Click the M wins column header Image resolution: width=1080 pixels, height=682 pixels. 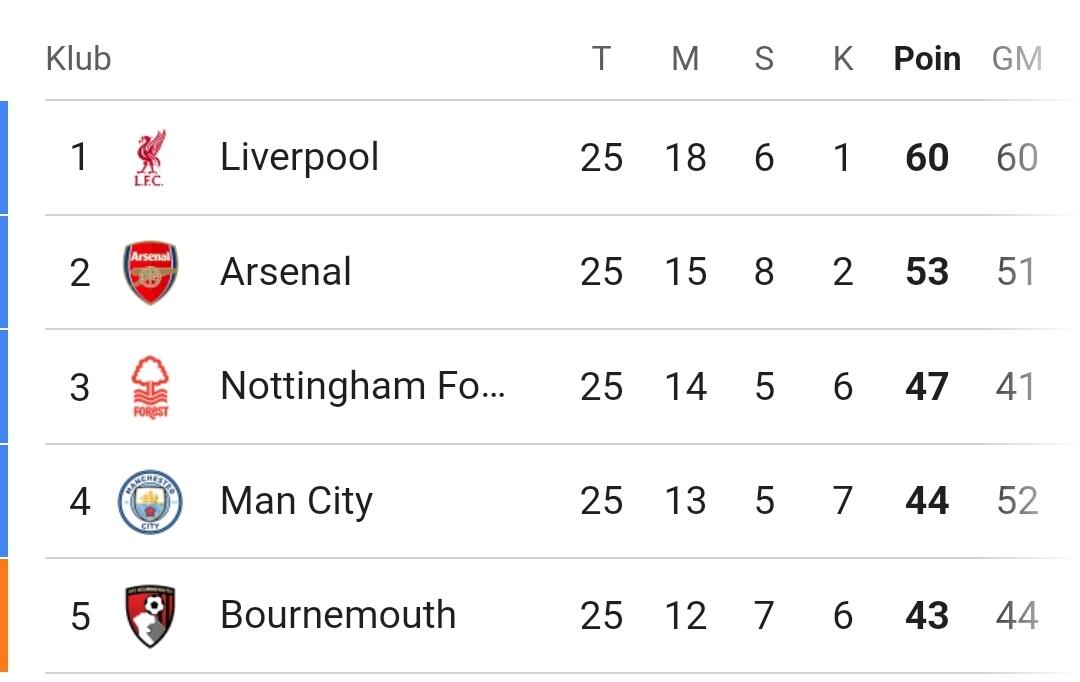pyautogui.click(x=685, y=59)
